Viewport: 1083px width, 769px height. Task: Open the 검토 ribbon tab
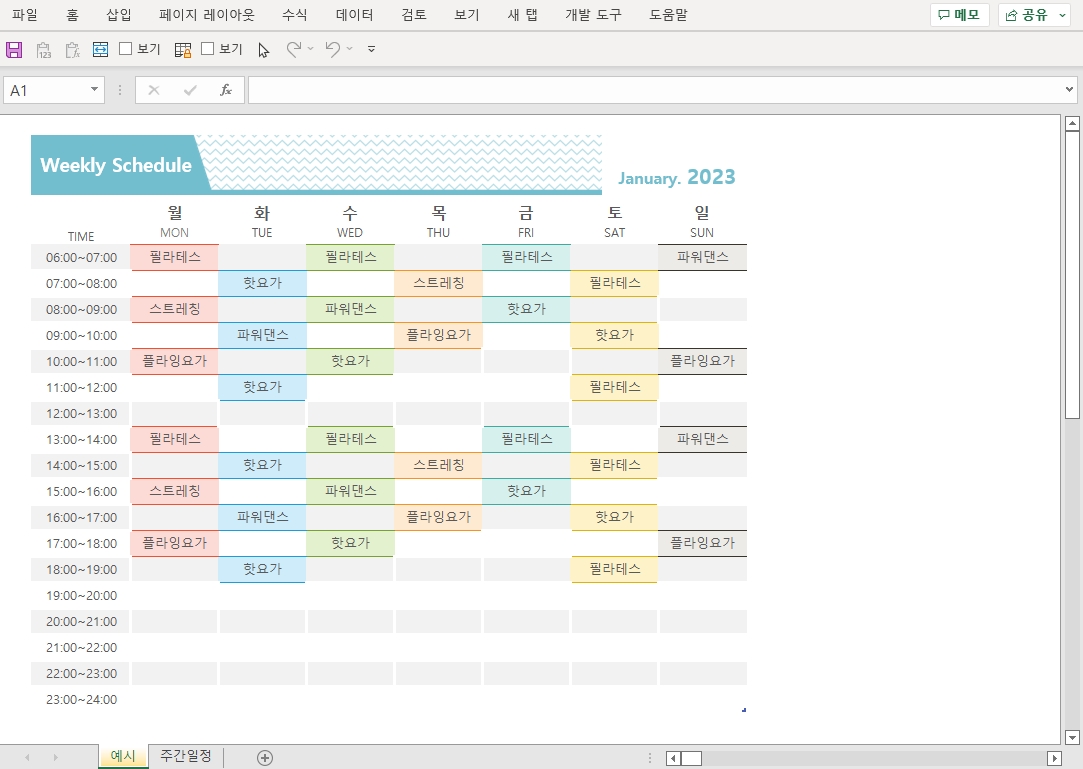point(414,15)
